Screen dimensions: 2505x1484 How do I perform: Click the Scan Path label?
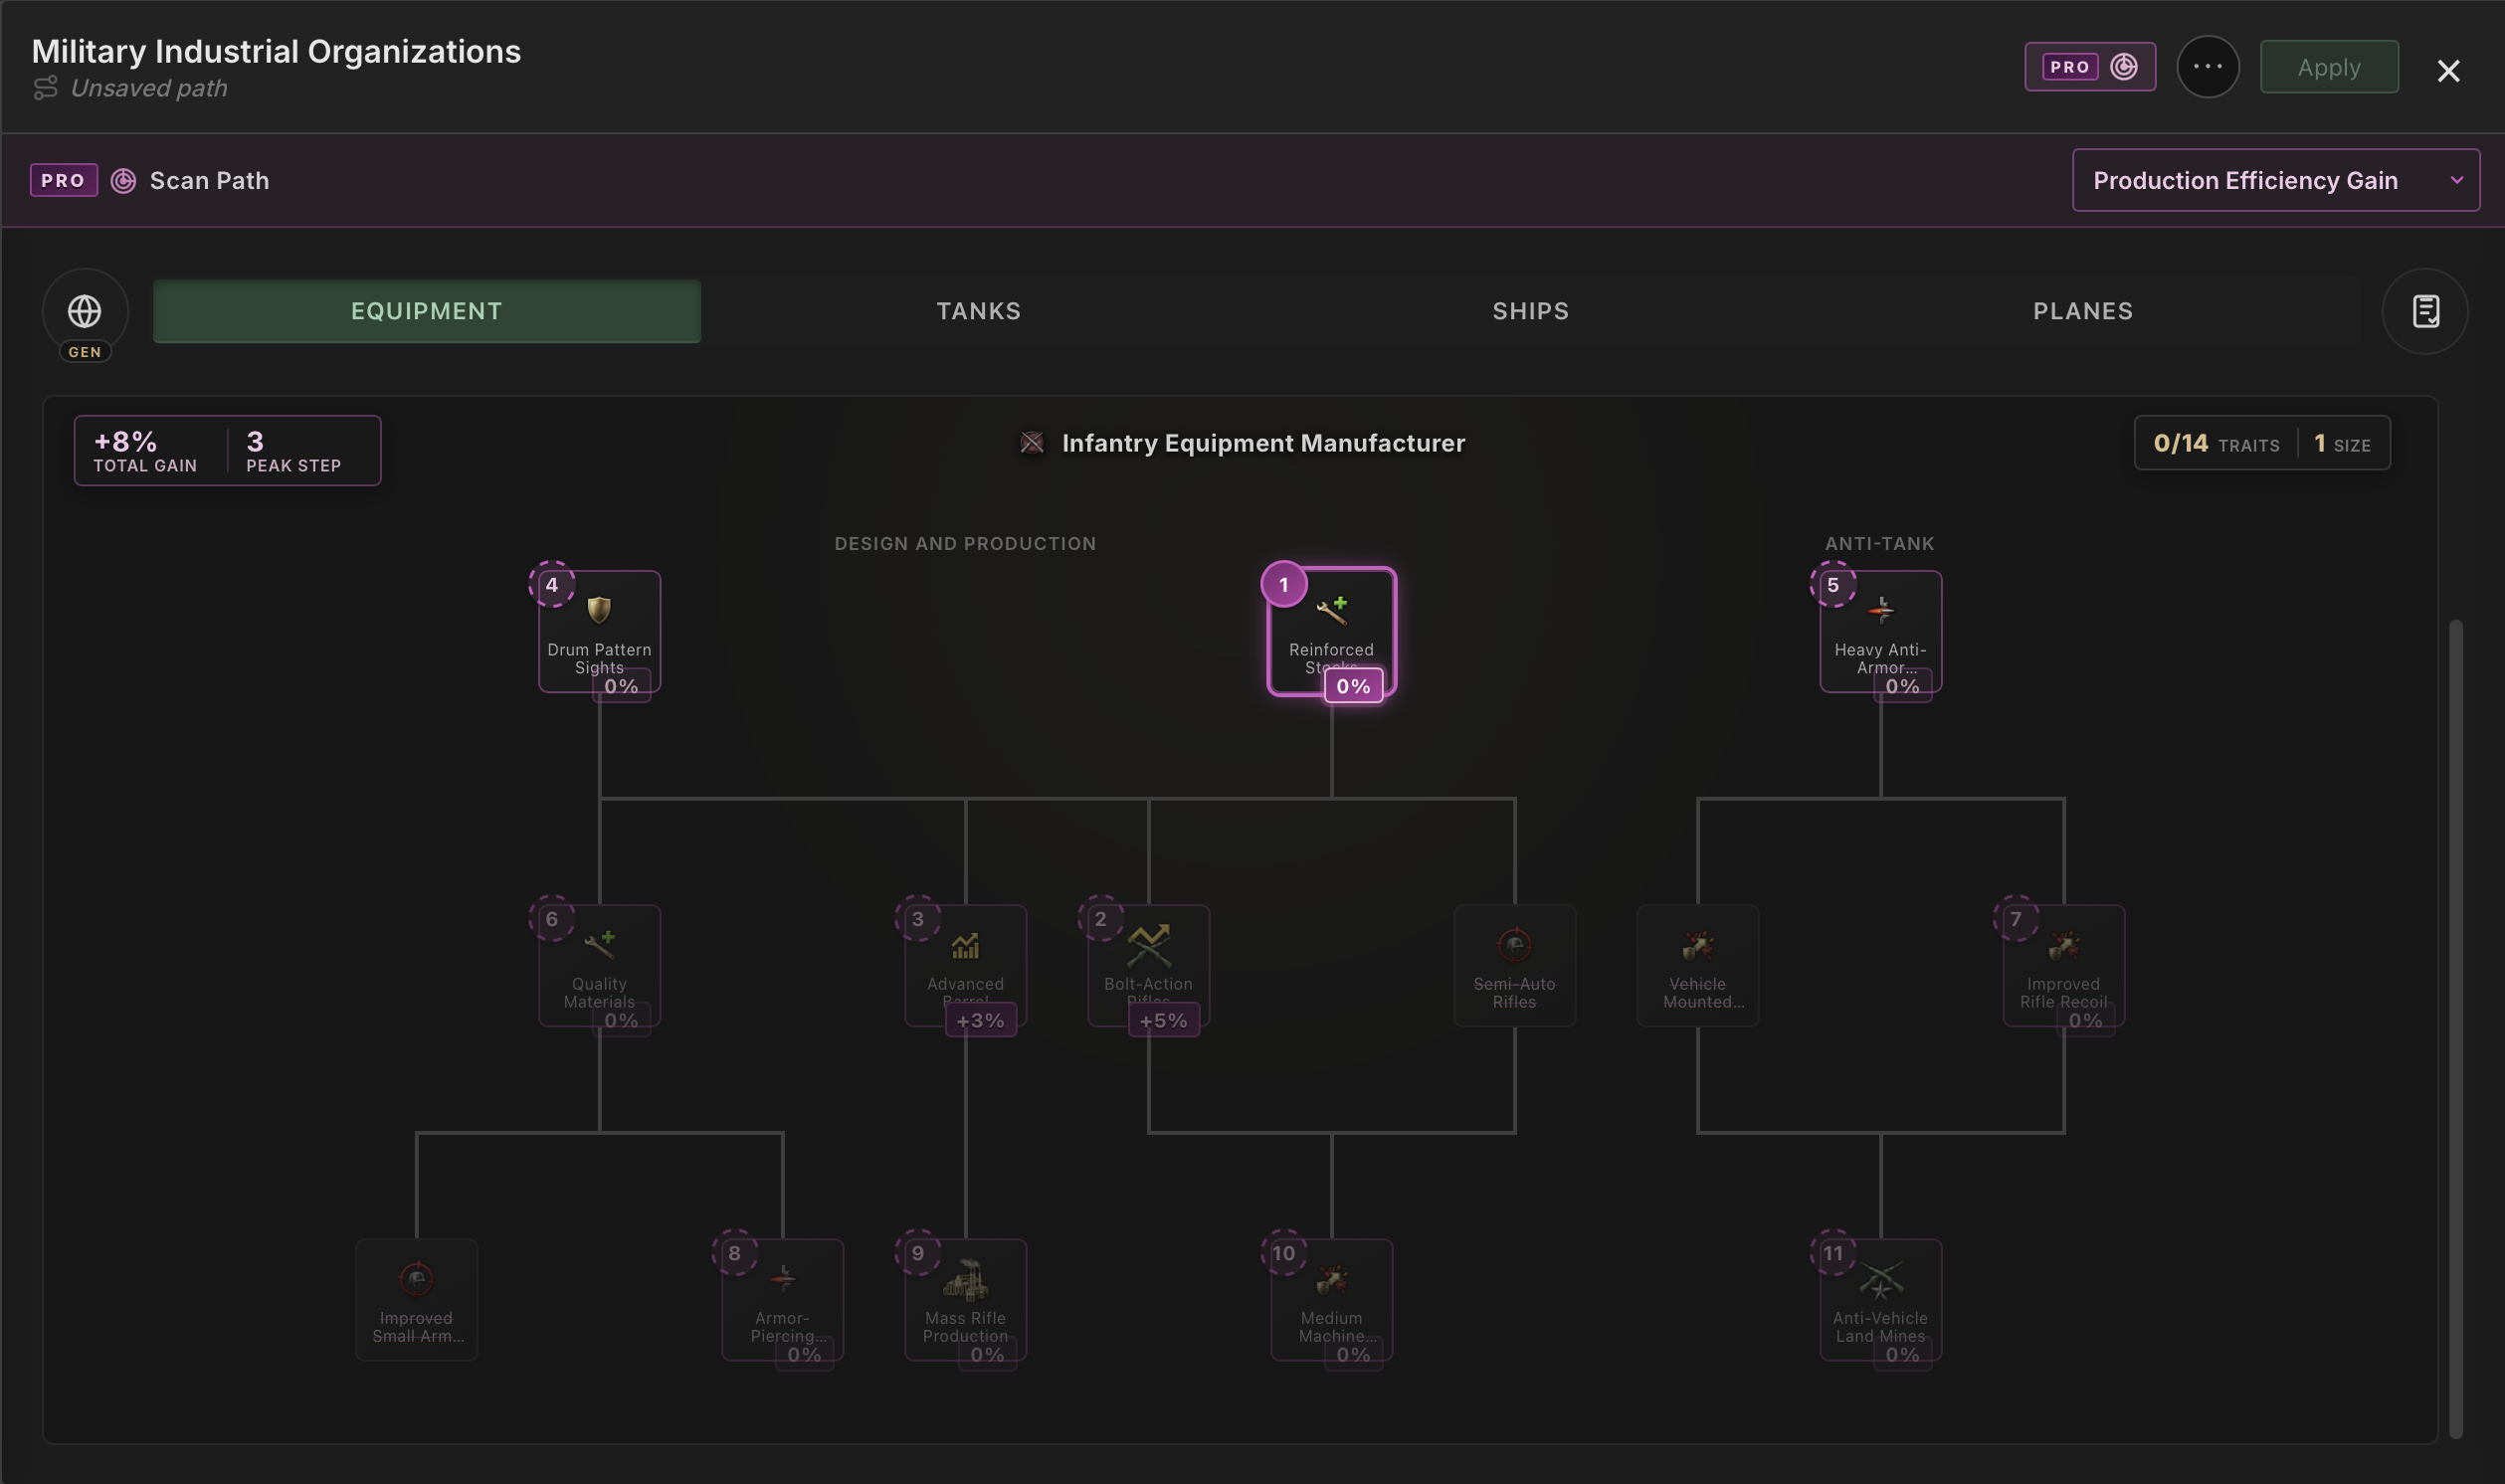tap(209, 181)
